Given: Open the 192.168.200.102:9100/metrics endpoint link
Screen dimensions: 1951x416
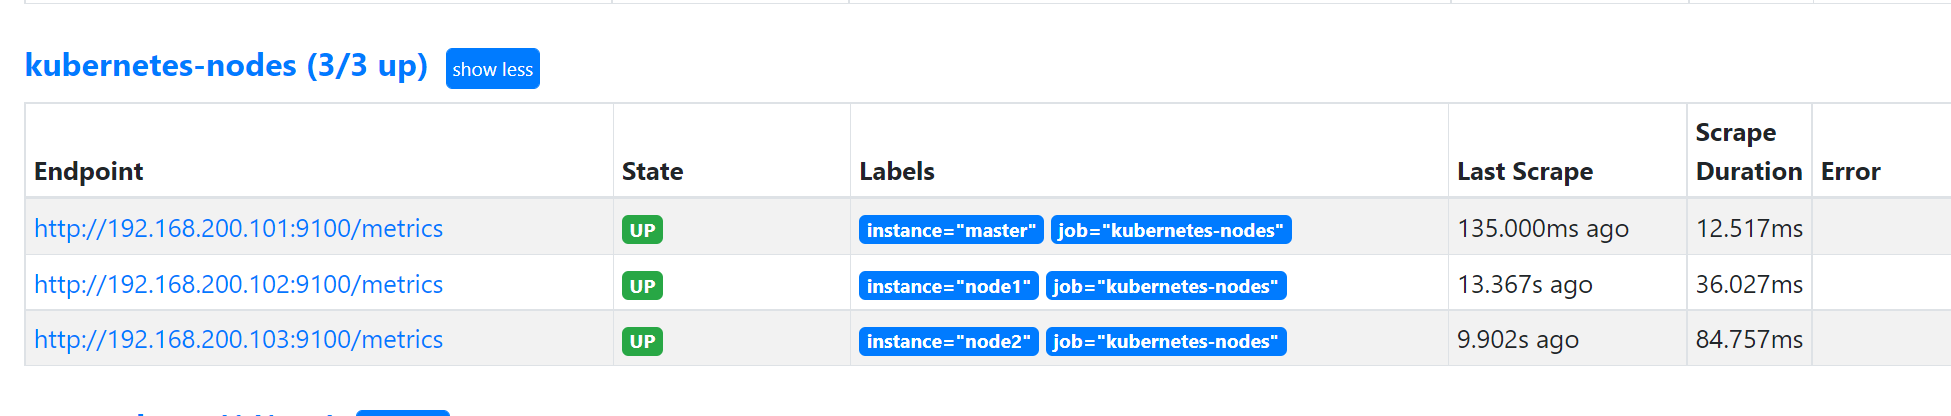Looking at the screenshot, I should click(x=238, y=284).
